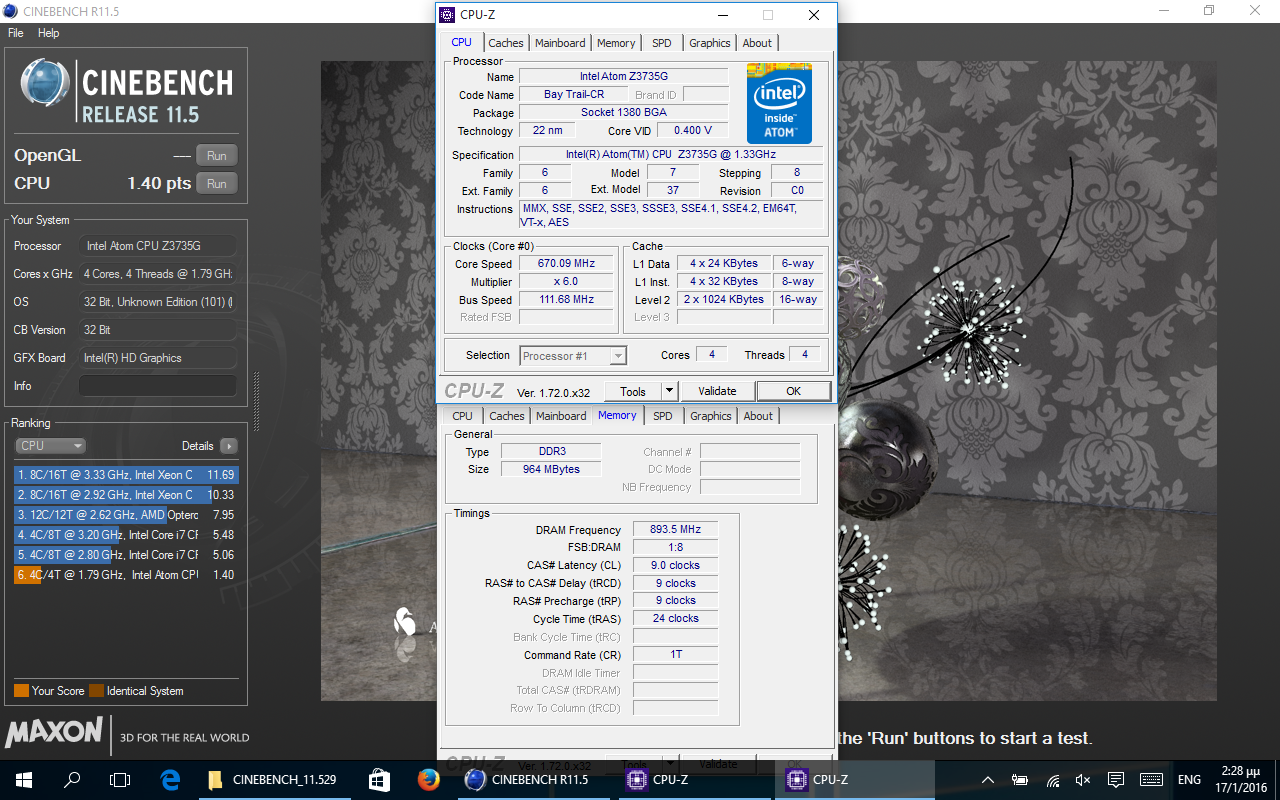Click the CPU-Z title bar icon
The width and height of the screenshot is (1280, 800).
click(447, 15)
